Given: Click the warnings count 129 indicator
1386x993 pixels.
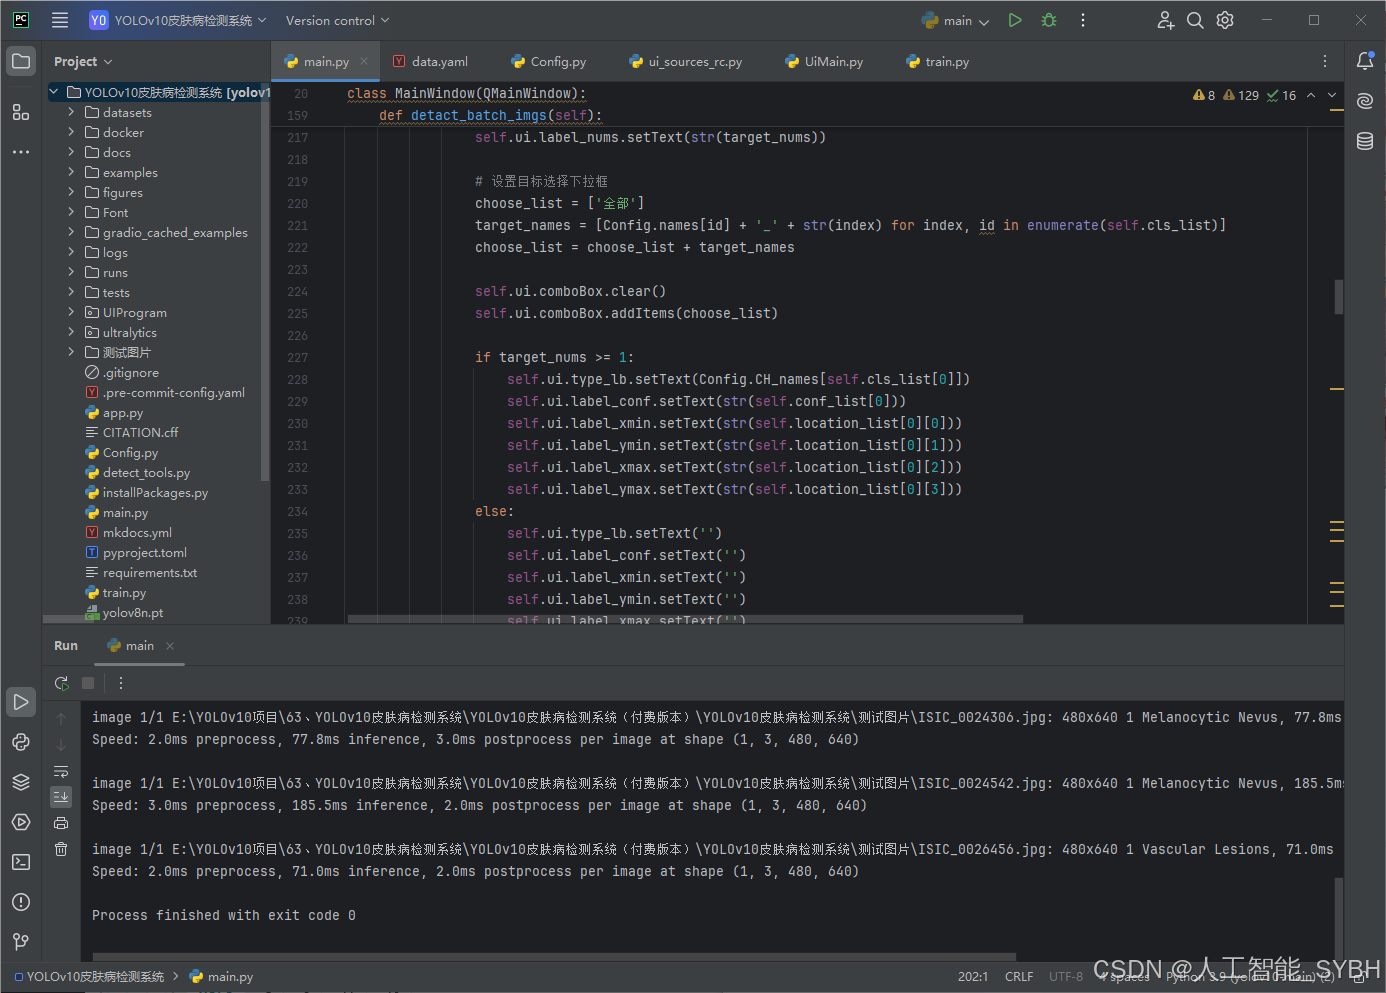Looking at the screenshot, I should 1241,95.
